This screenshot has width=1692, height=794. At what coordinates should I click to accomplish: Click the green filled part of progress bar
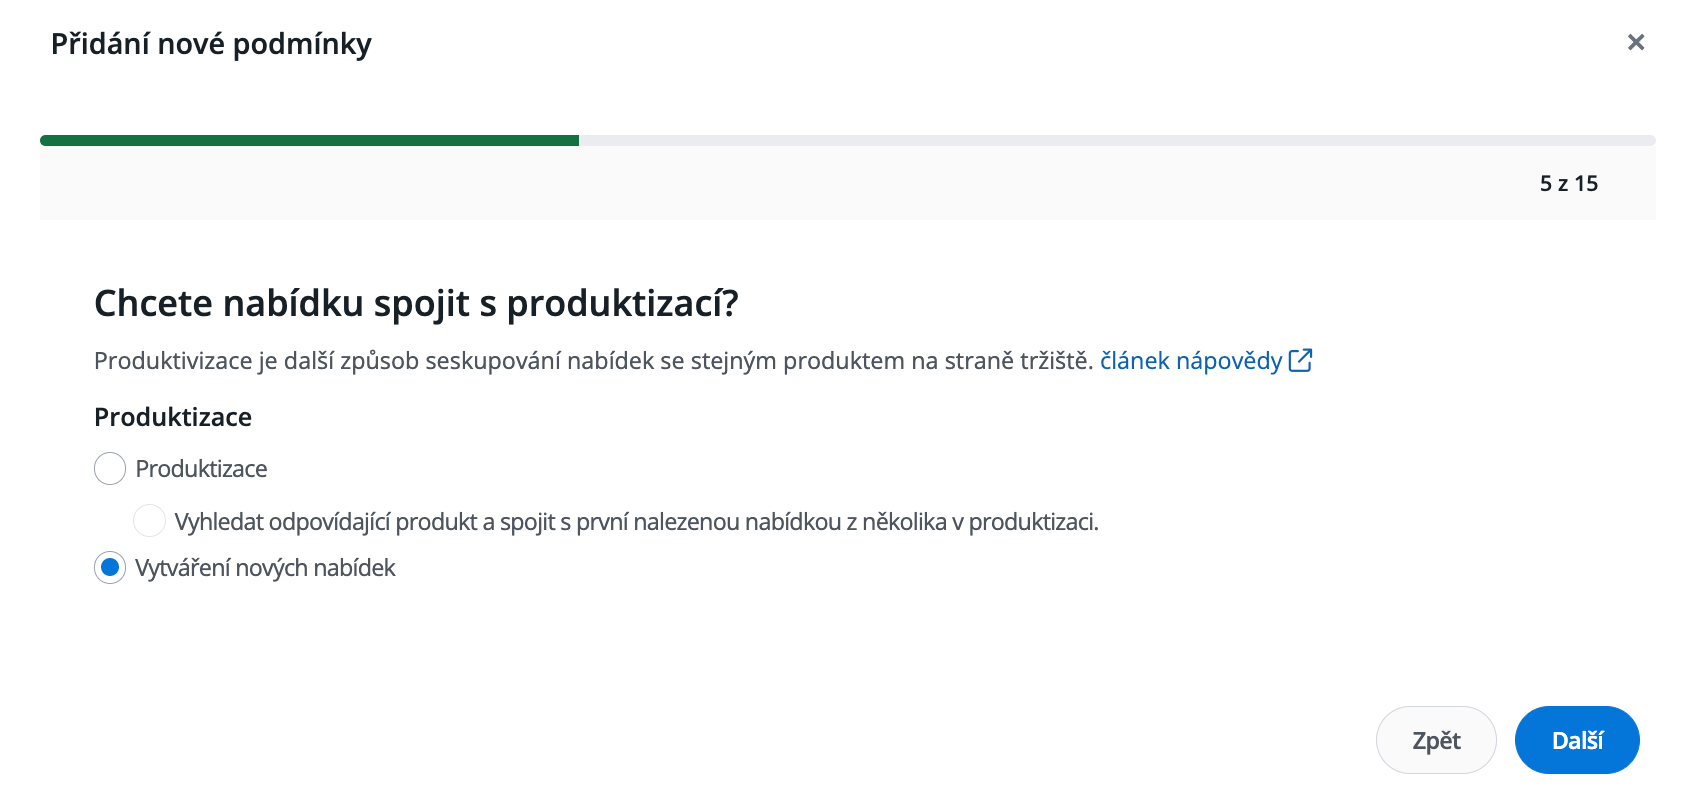pos(310,141)
